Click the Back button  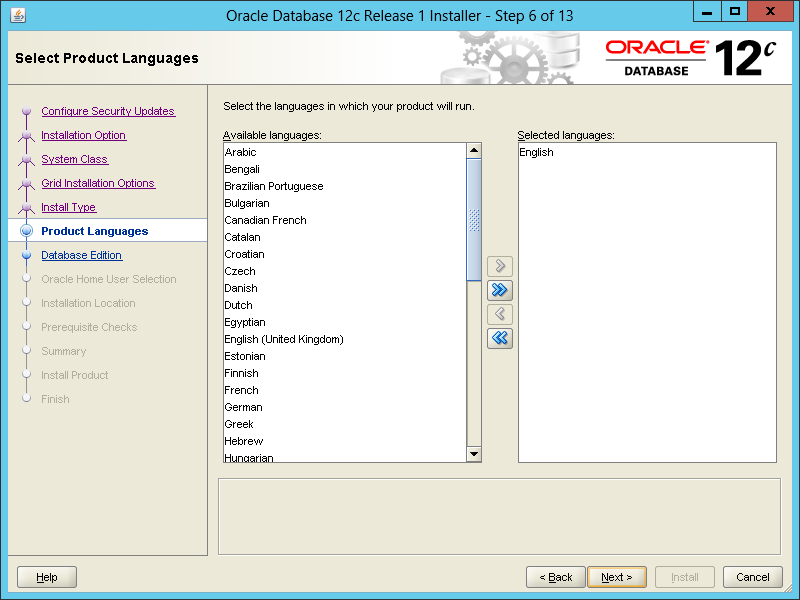[x=556, y=577]
